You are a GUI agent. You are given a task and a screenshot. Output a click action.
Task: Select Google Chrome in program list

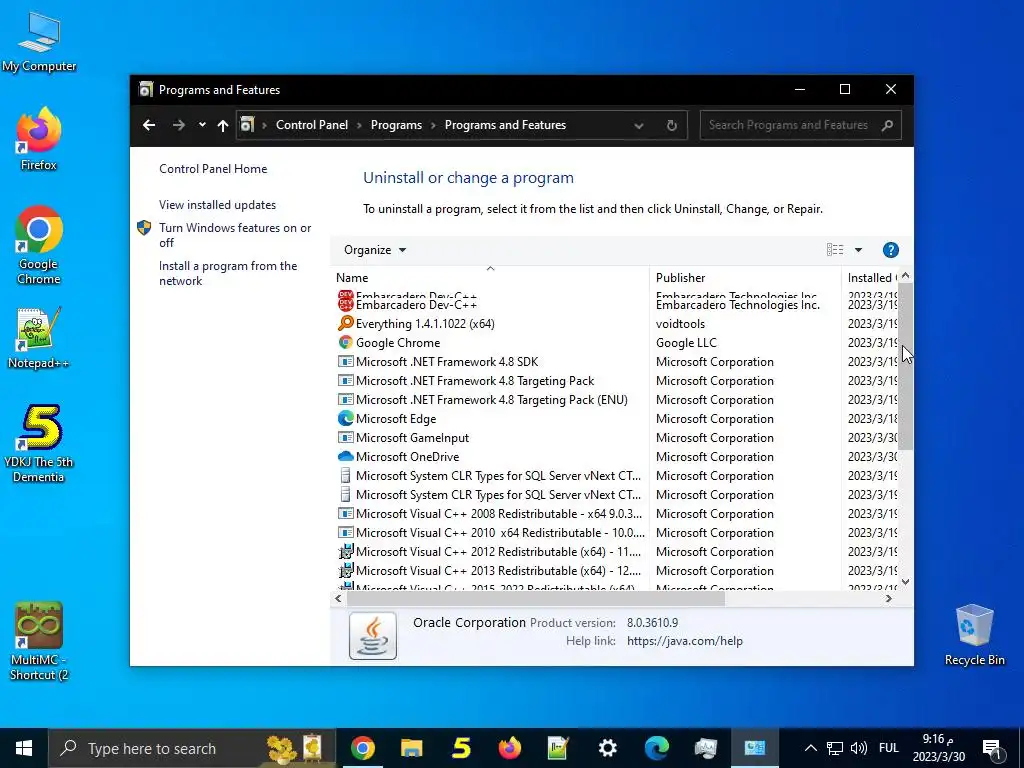click(617, 343)
